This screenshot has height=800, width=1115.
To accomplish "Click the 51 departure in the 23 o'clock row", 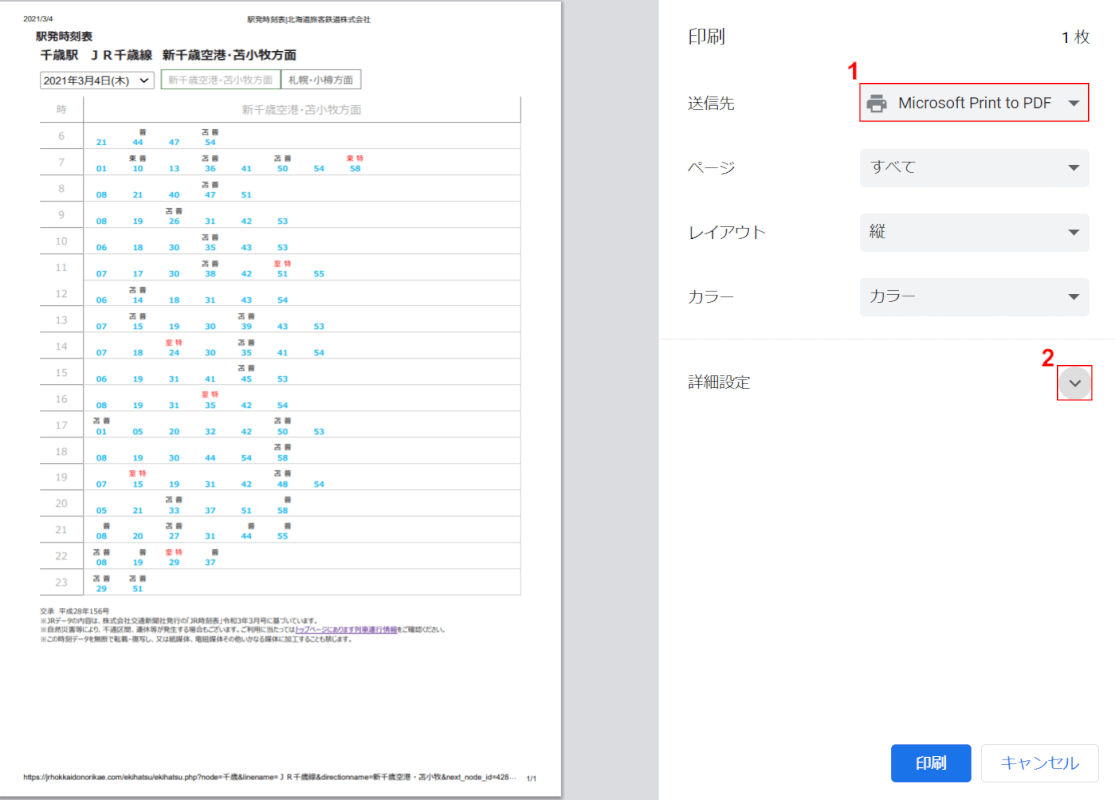I will pyautogui.click(x=138, y=589).
